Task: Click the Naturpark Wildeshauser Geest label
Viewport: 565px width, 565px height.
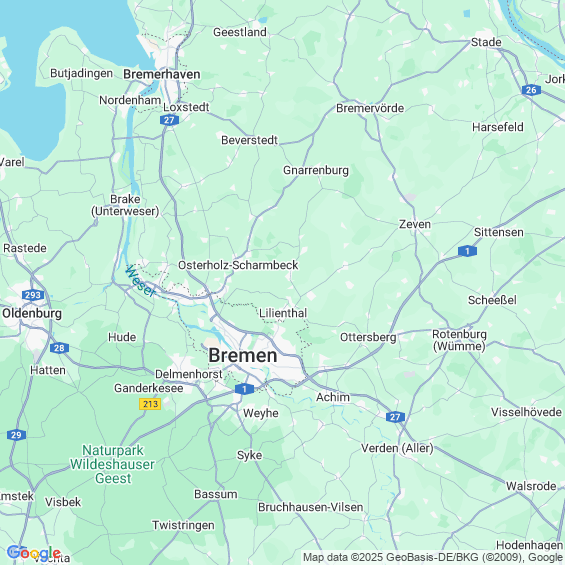Action: pyautogui.click(x=112, y=464)
